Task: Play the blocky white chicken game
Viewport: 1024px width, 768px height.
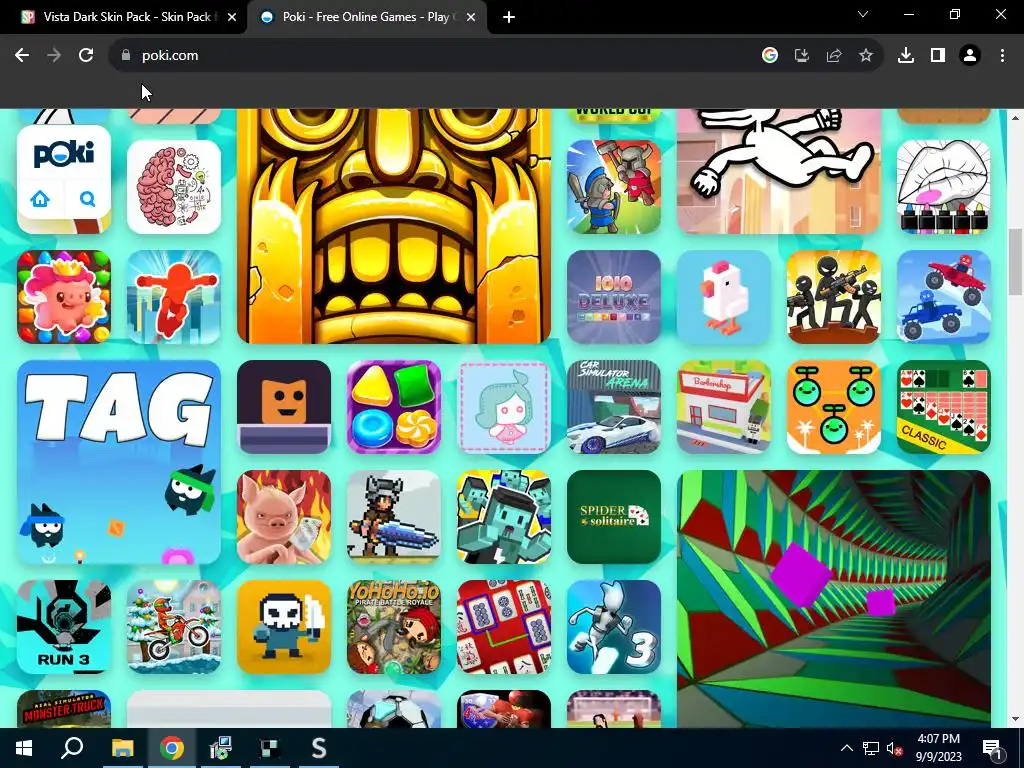Action: (724, 297)
